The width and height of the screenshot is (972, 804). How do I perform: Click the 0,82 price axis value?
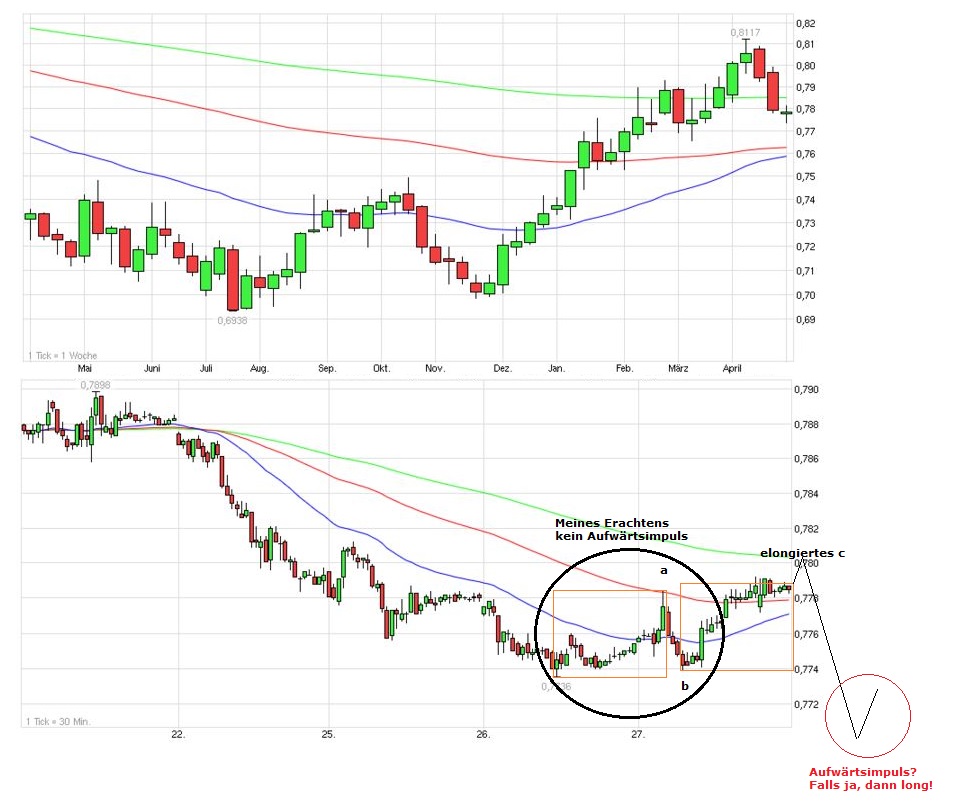pos(806,23)
